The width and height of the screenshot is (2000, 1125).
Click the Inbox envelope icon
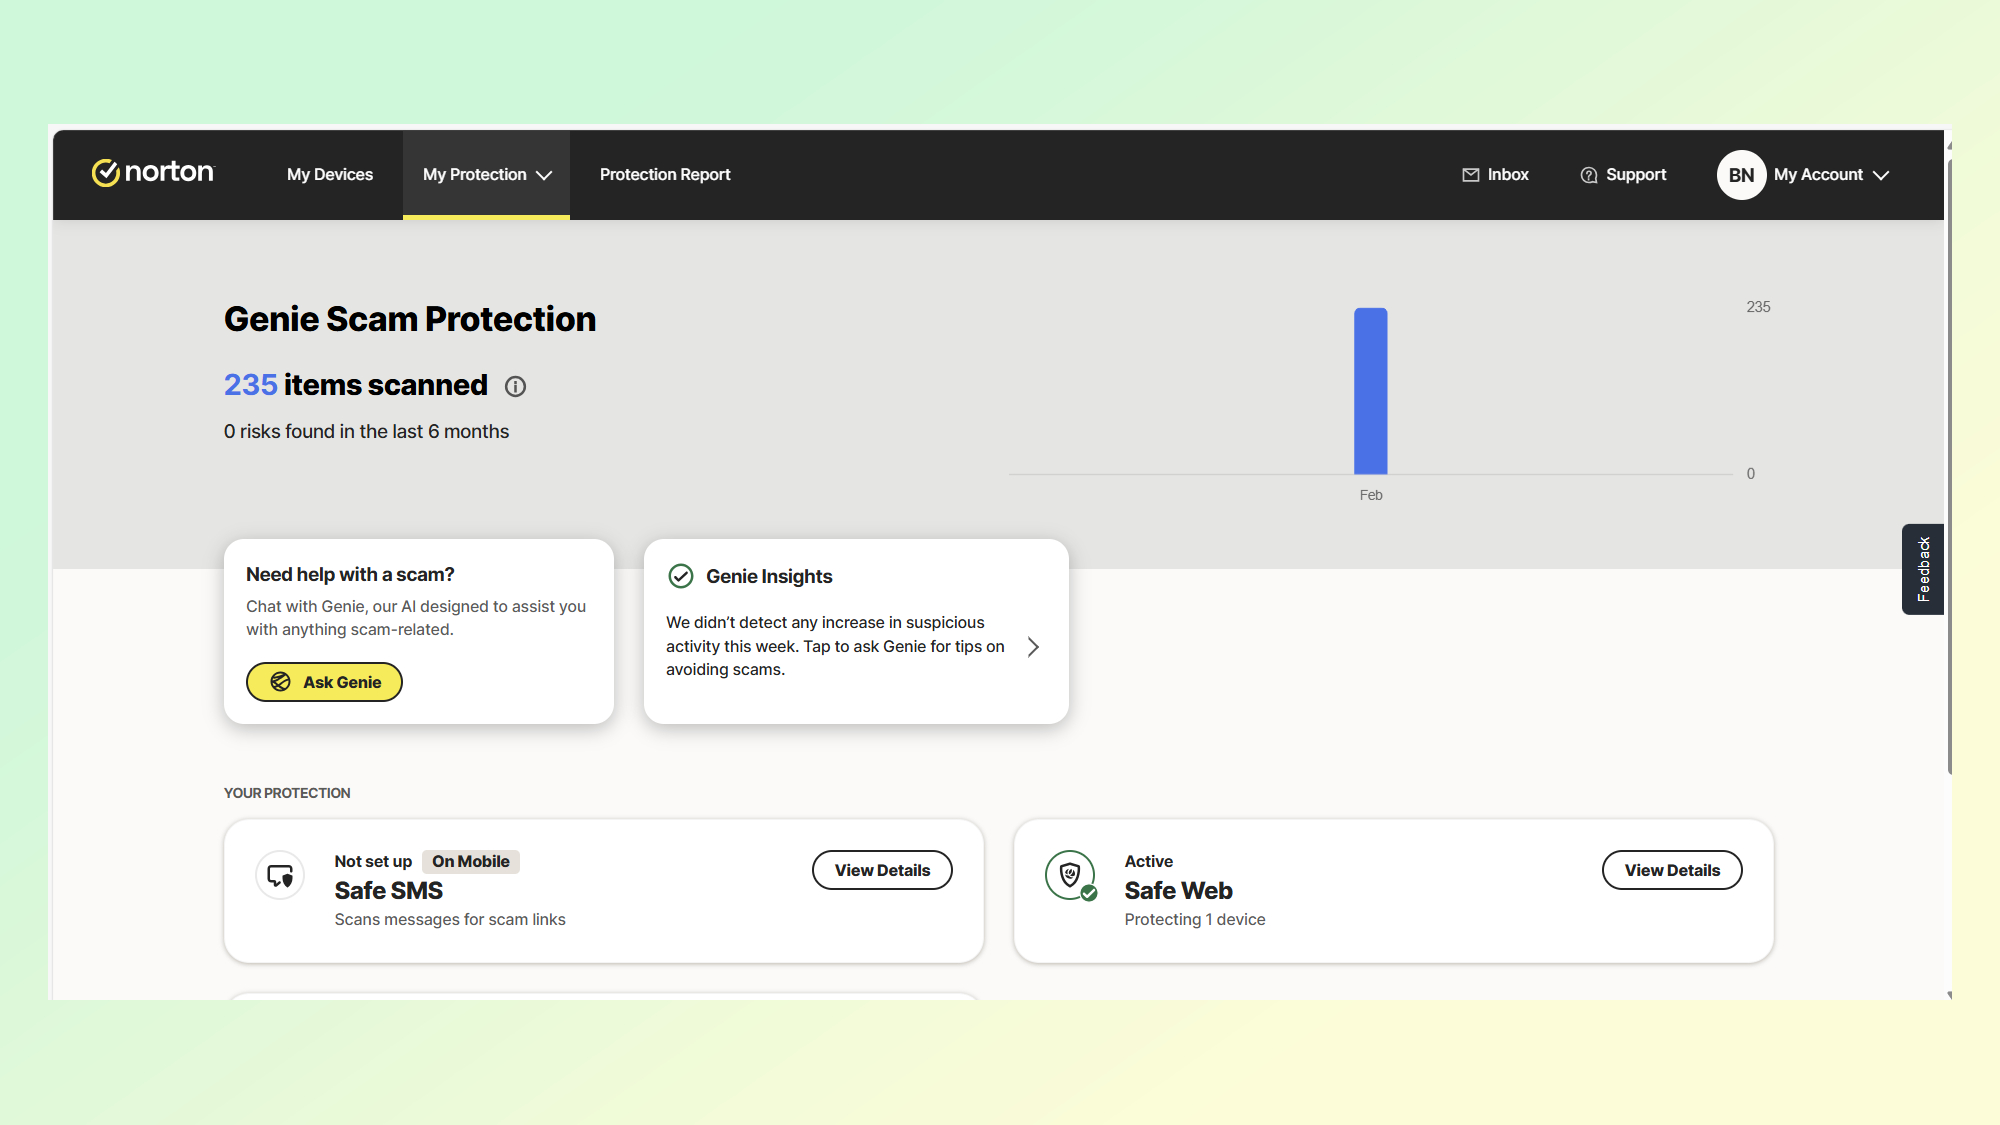click(x=1471, y=175)
